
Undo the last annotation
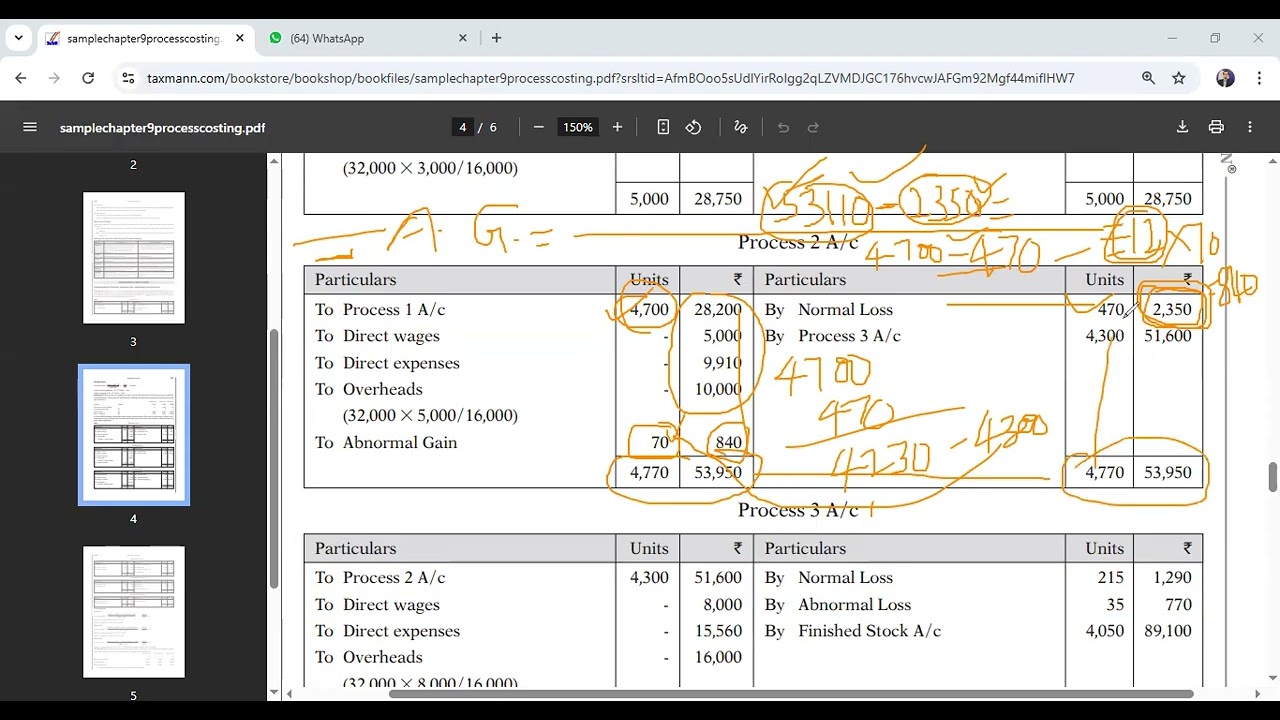click(x=783, y=127)
